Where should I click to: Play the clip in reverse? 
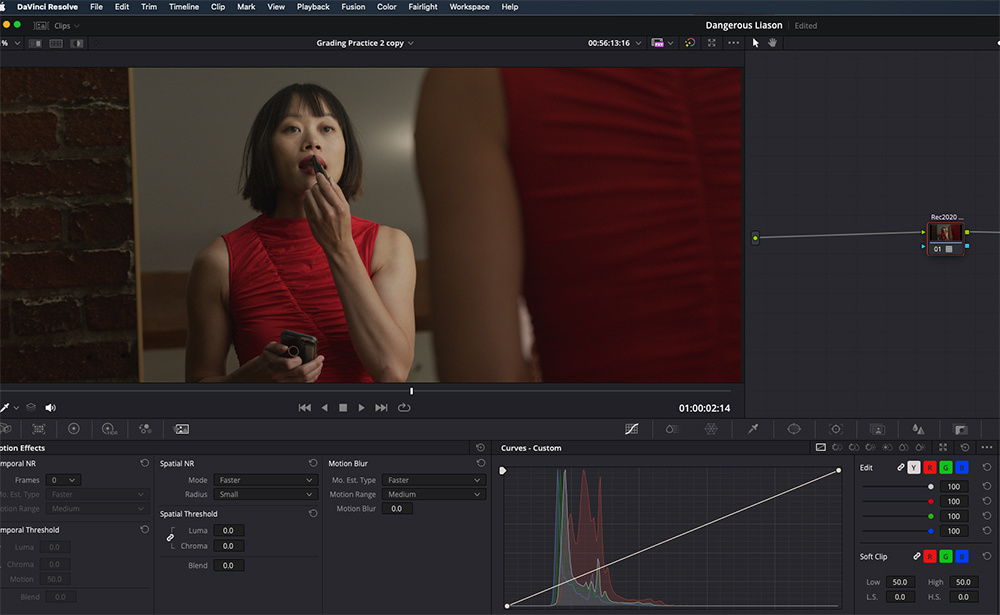pyautogui.click(x=325, y=408)
